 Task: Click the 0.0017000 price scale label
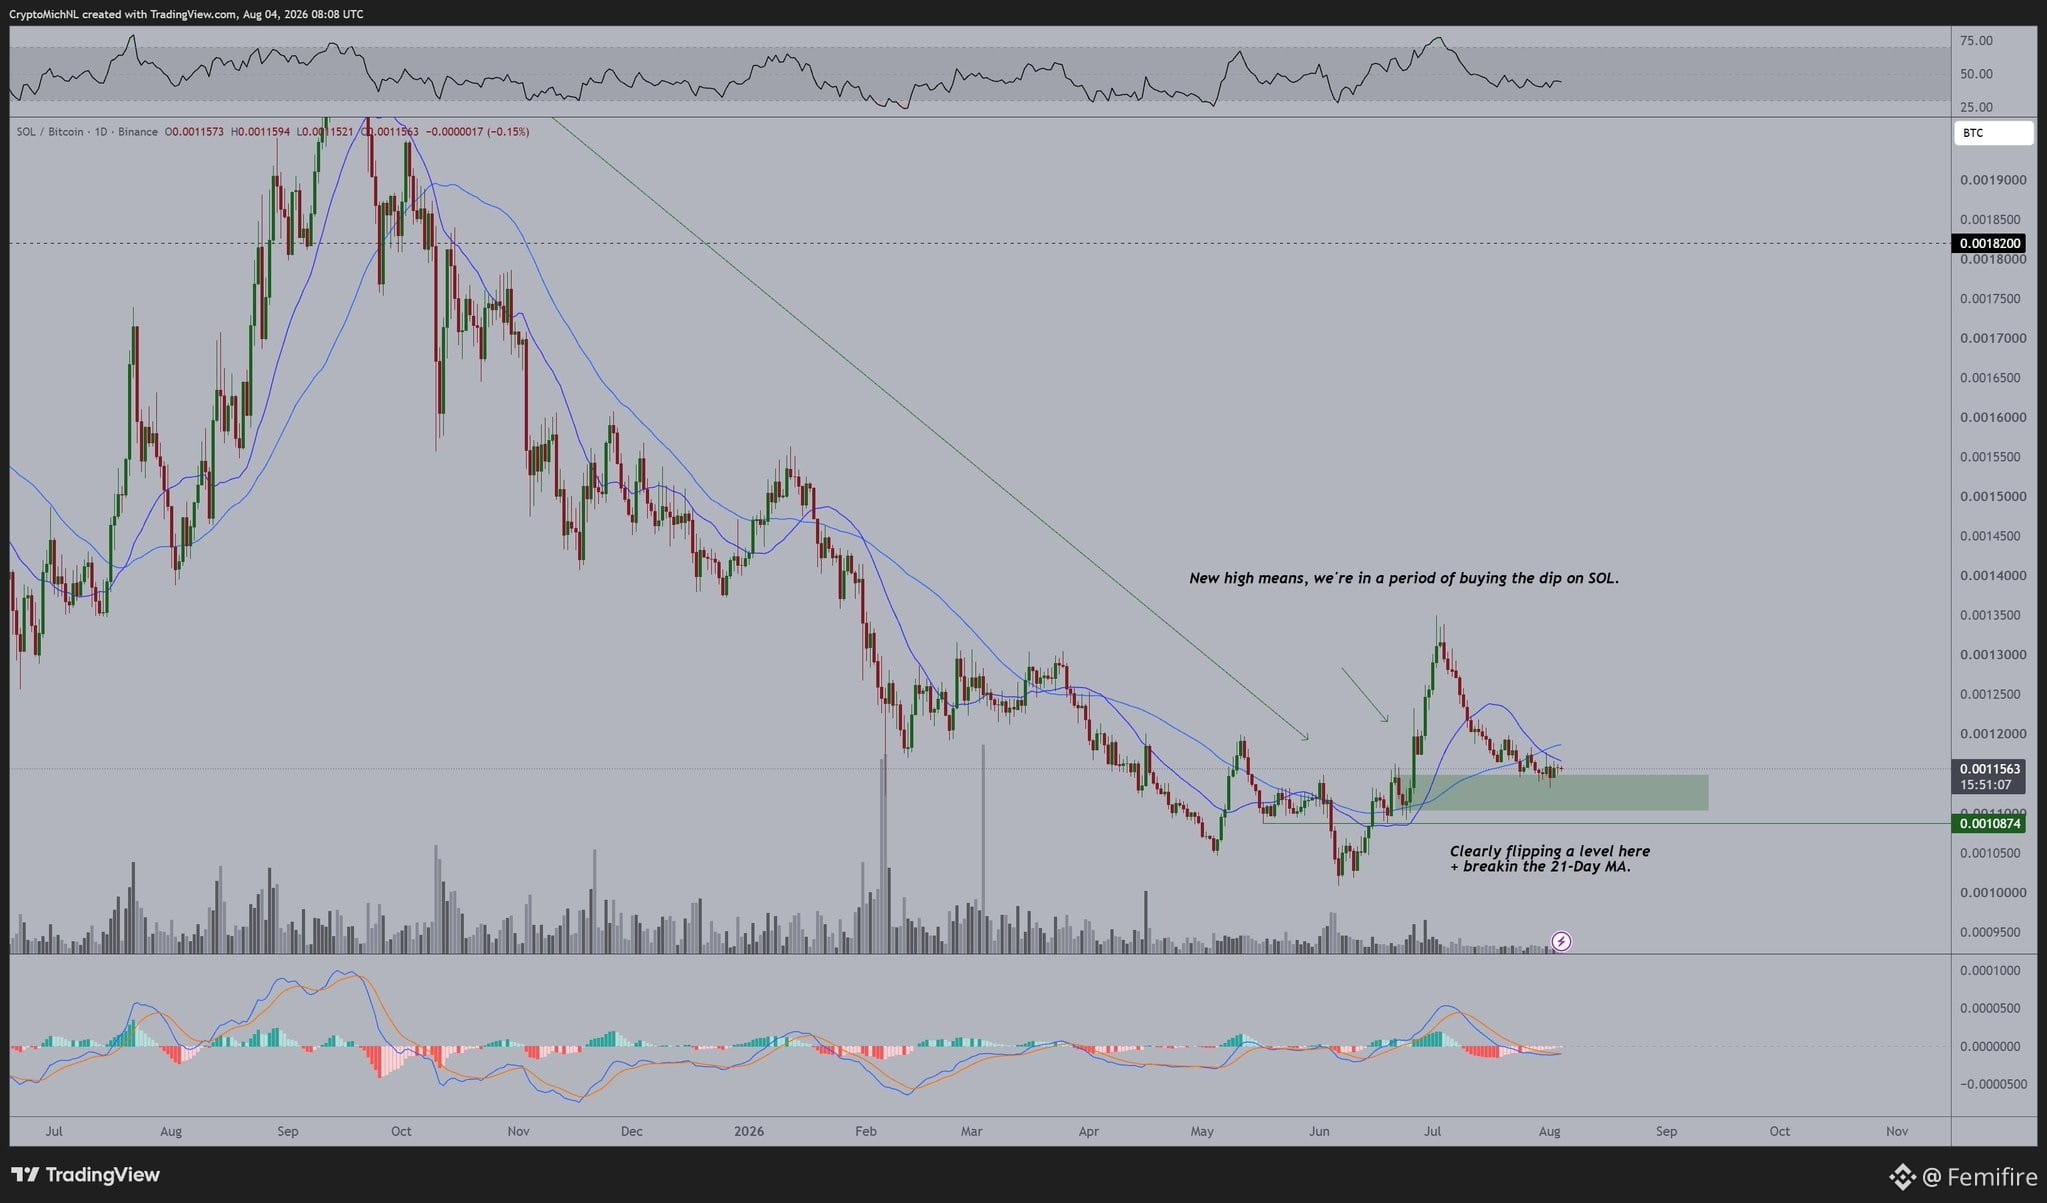[x=1993, y=338]
